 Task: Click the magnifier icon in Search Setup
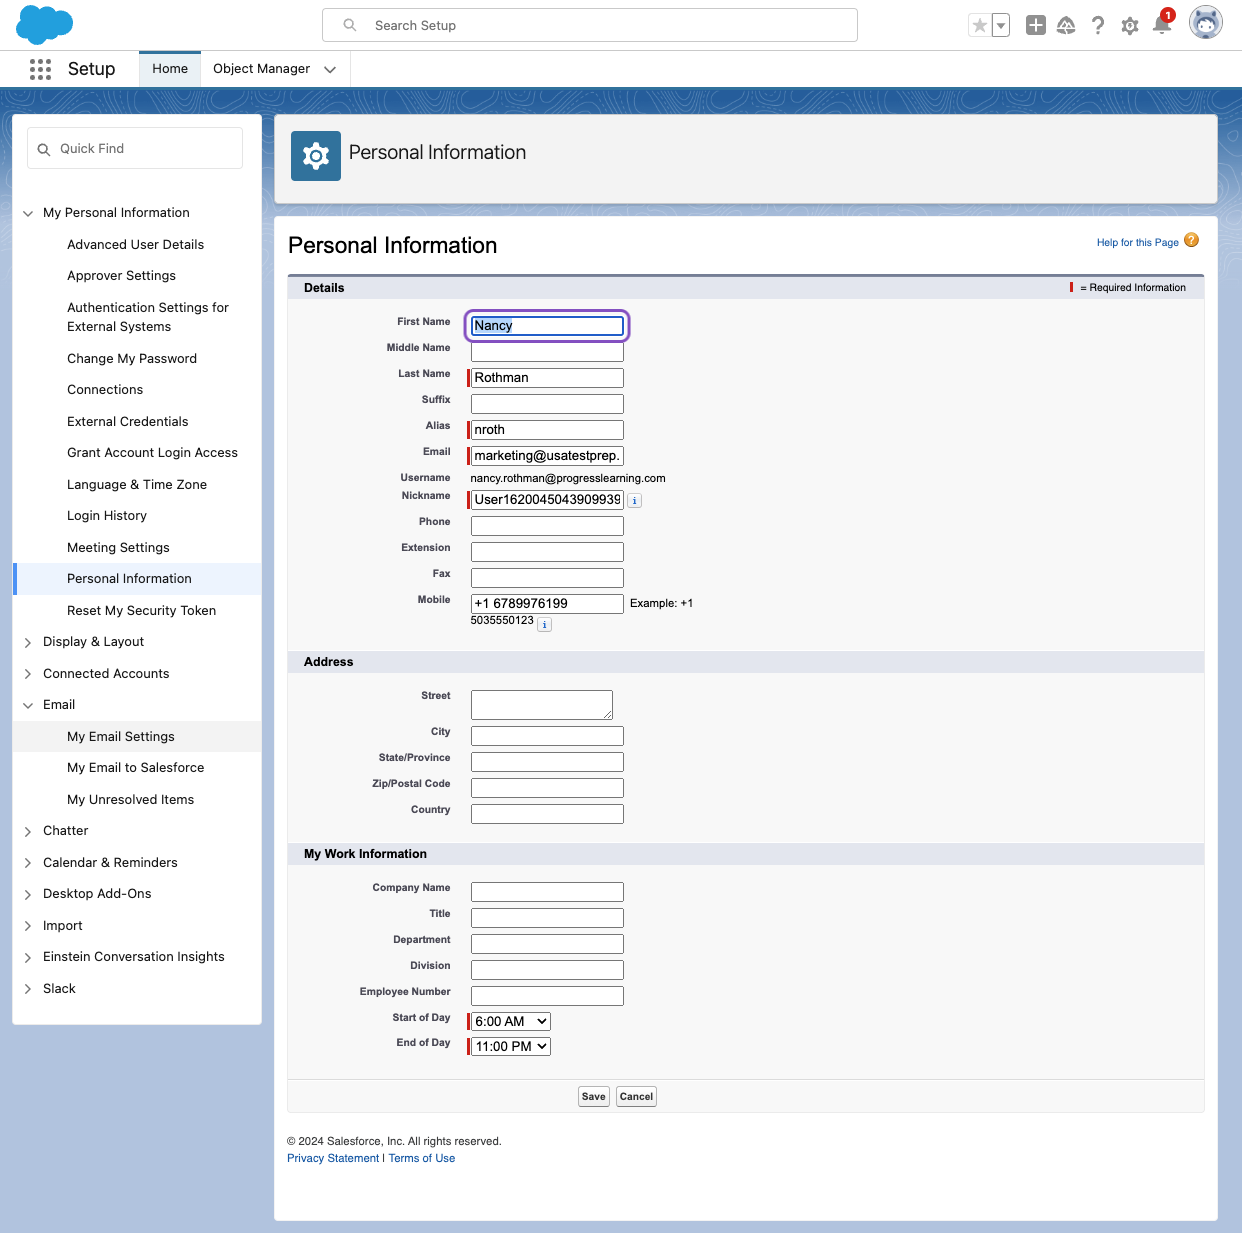350,25
